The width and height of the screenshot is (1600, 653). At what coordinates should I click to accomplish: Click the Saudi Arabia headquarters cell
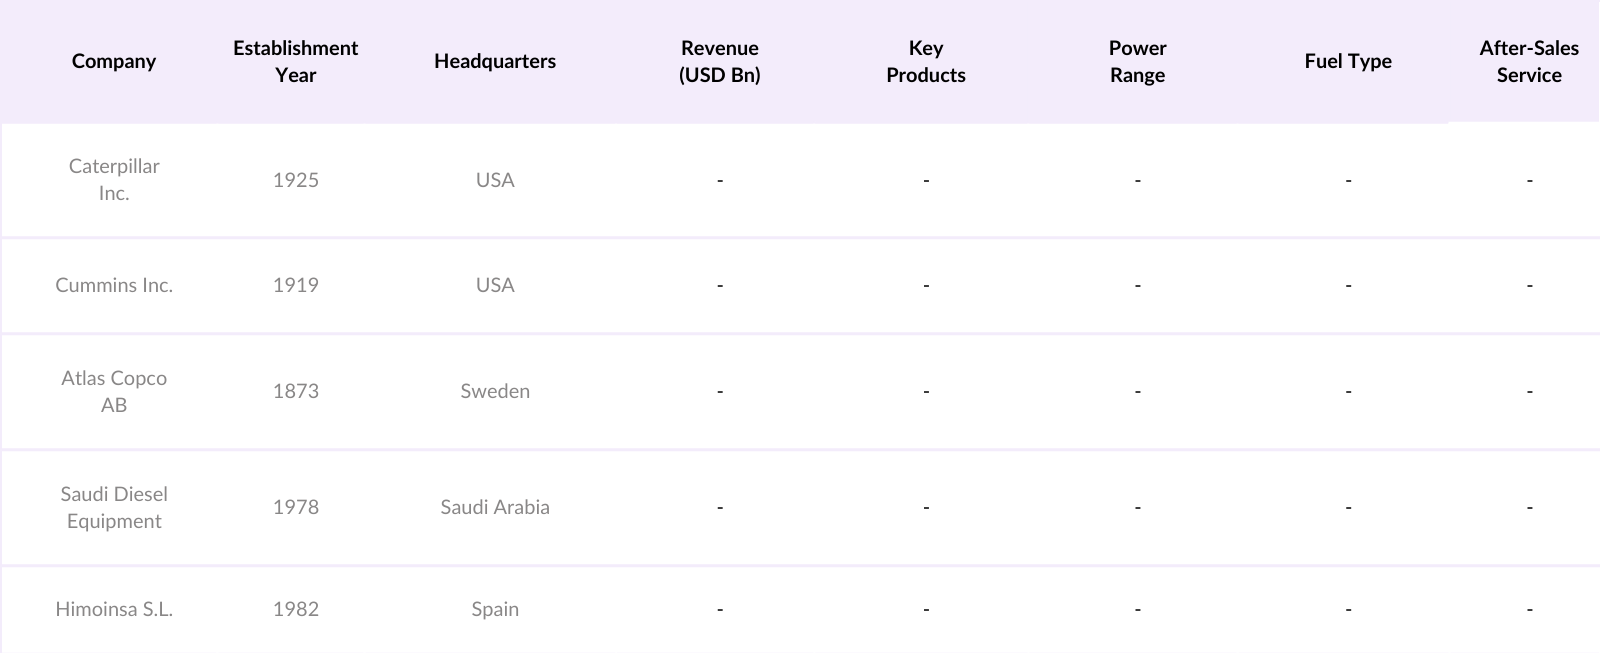click(495, 507)
